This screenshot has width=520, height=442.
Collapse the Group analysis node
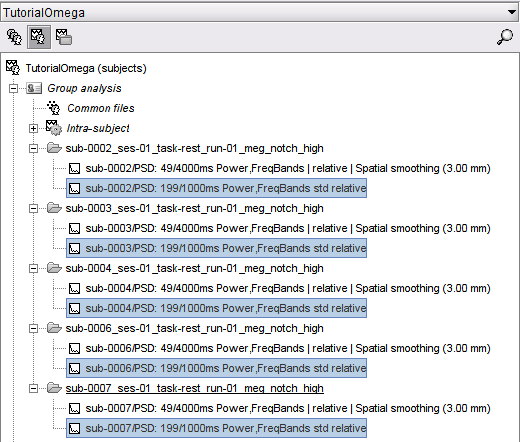pyautogui.click(x=13, y=88)
